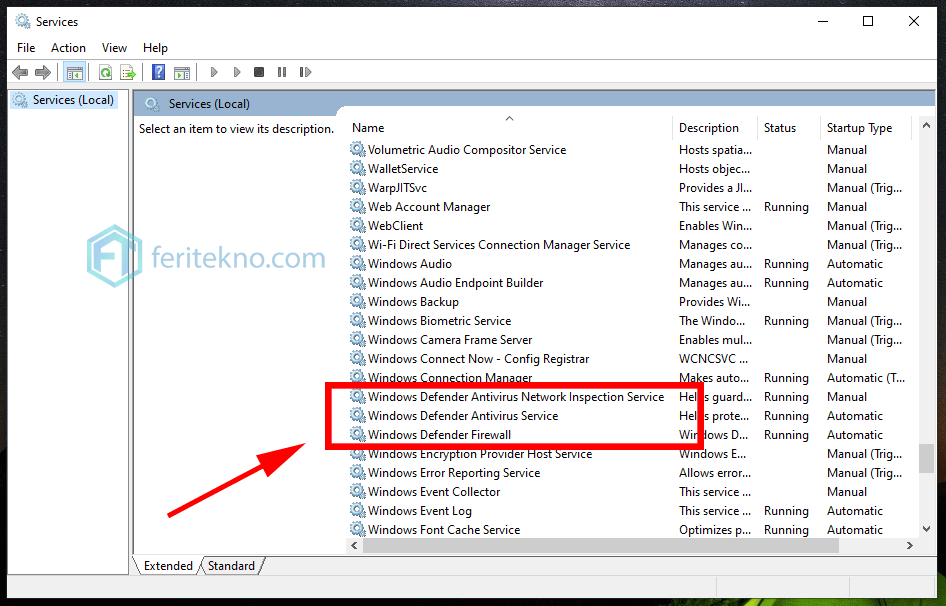The height and width of the screenshot is (606, 946).
Task: Click the second play icon next to Start Service
Action: pyautogui.click(x=236, y=72)
